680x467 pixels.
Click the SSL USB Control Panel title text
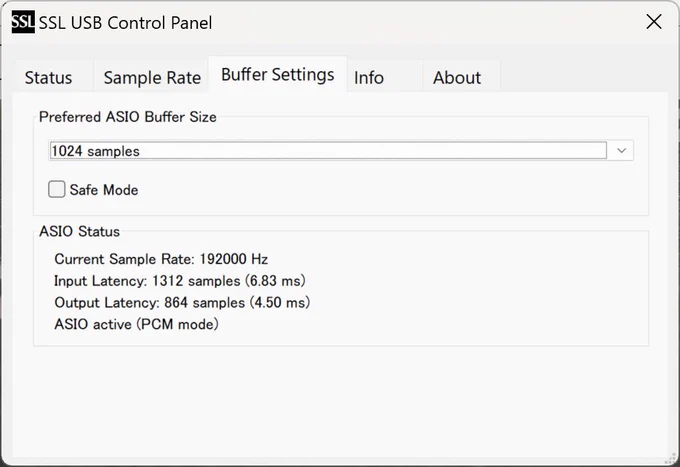(125, 23)
